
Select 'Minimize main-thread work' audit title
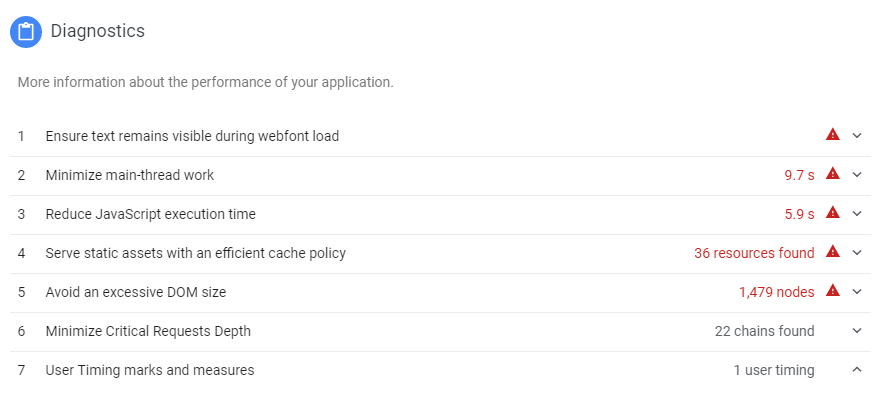[130, 175]
